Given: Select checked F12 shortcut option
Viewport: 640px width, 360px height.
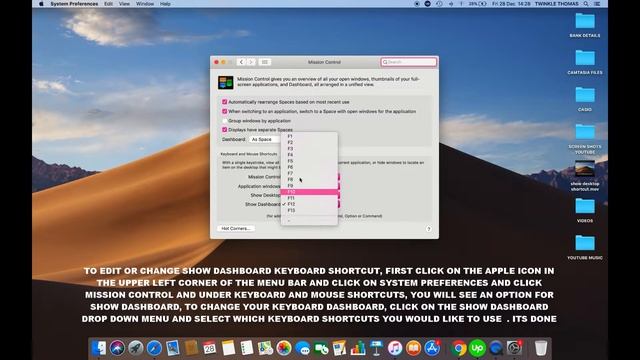Looking at the screenshot, I should 309,204.
